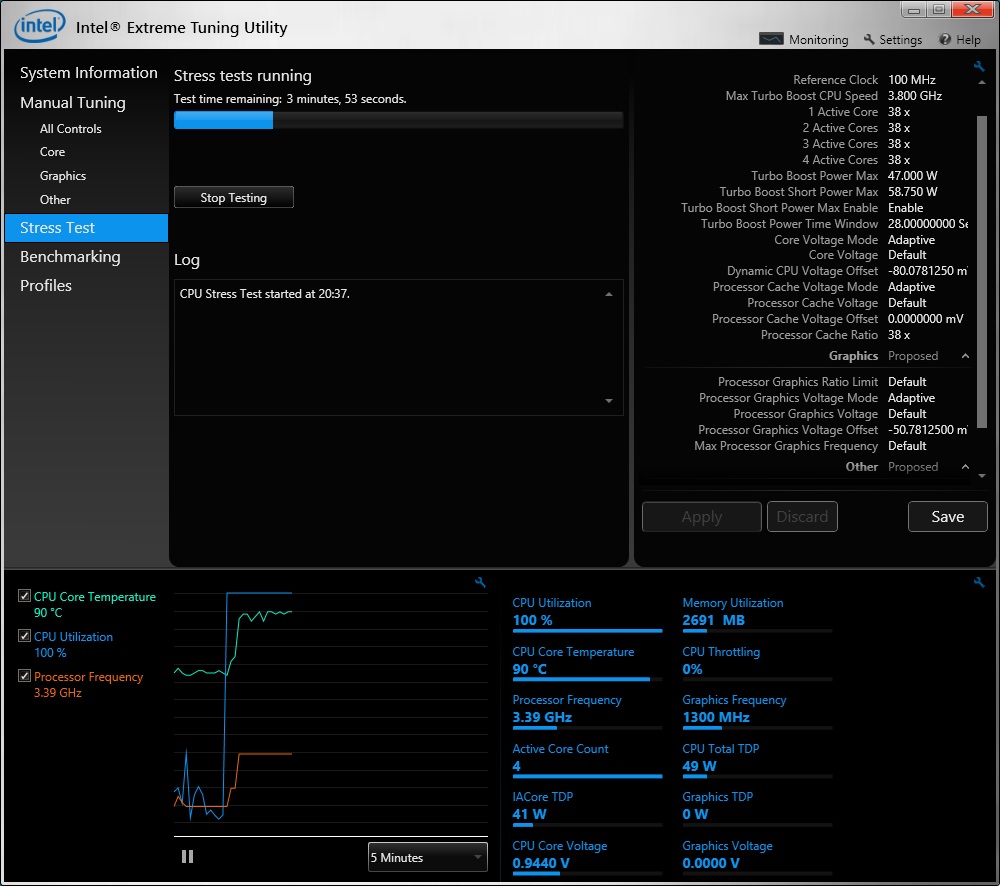Image resolution: width=1000 pixels, height=886 pixels.
Task: Click the Core Voltage Mode Adaptive value
Action: 911,240
